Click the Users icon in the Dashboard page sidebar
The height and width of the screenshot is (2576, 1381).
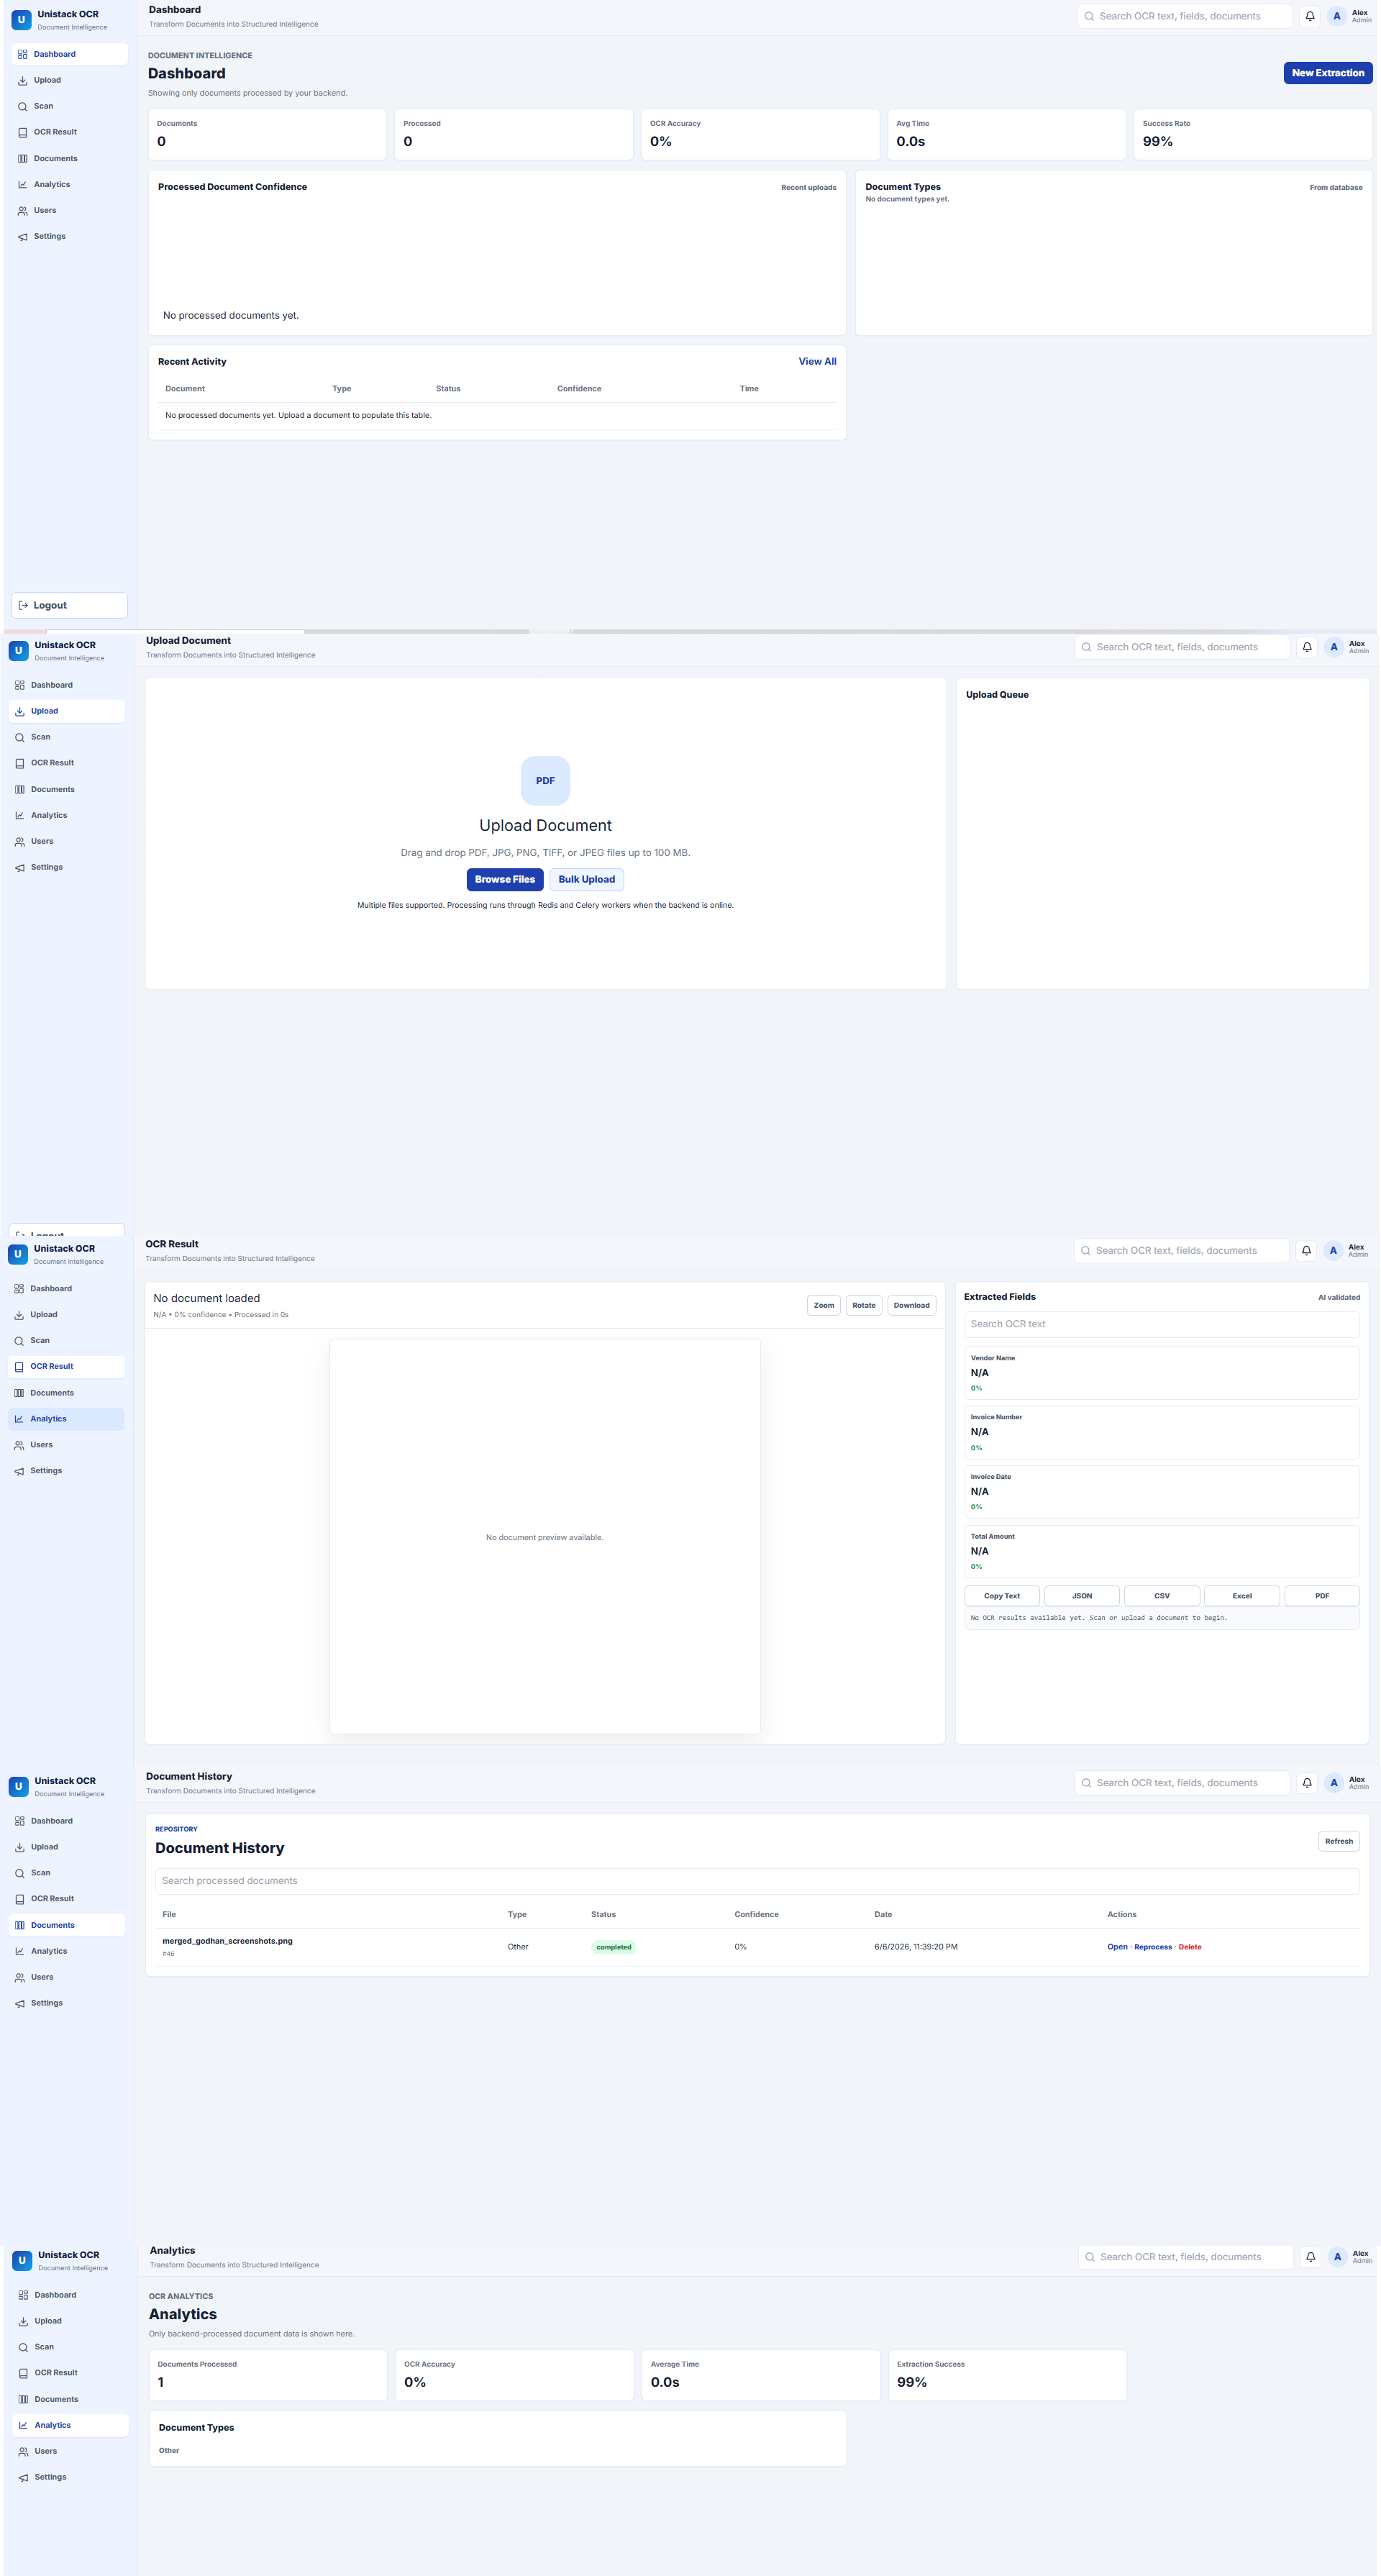[x=22, y=210]
